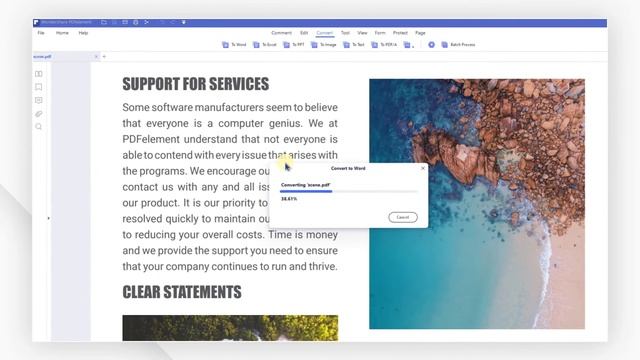
Task: Click the share icon in title bar
Action: pyautogui.click(x=146, y=22)
